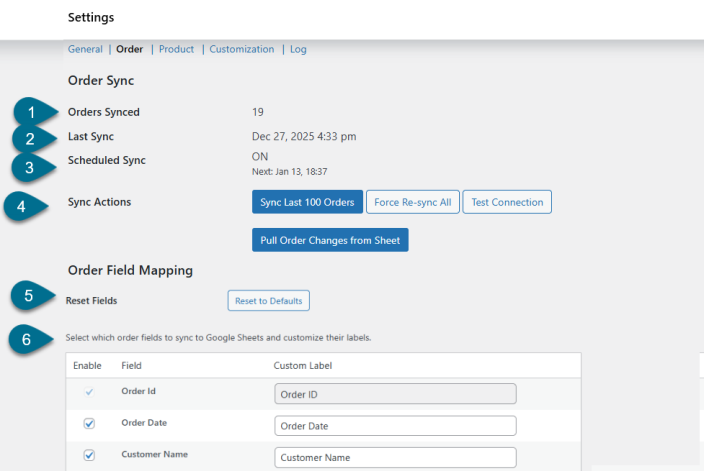Run Test Connection

507,202
